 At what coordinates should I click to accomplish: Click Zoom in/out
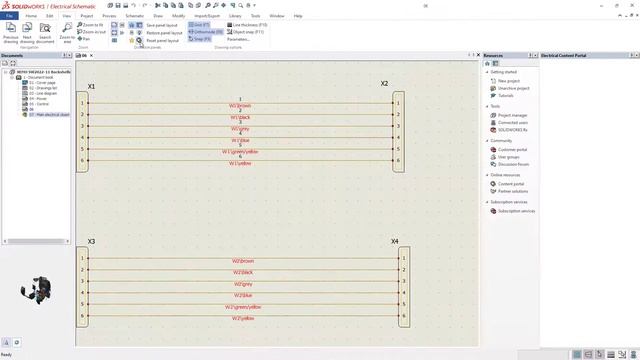[x=91, y=32]
